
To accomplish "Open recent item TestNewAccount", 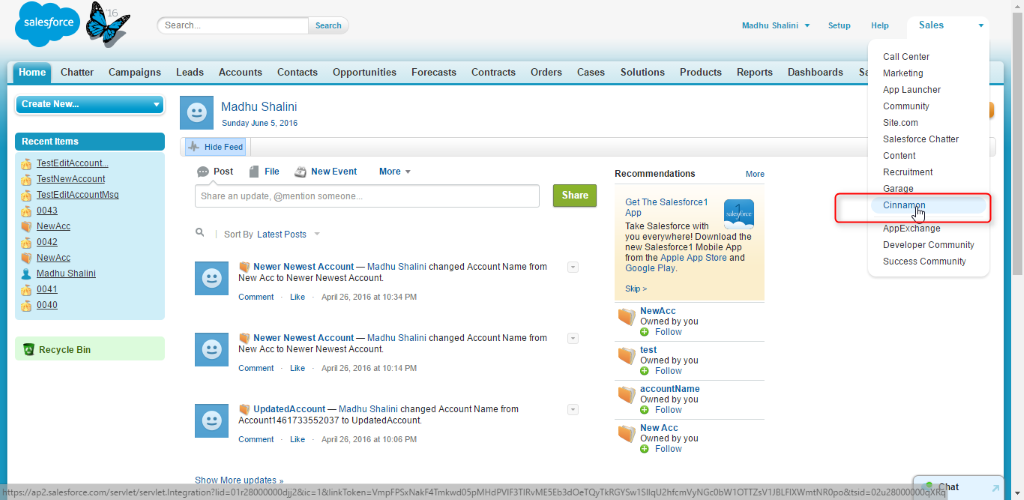I will [x=71, y=179].
